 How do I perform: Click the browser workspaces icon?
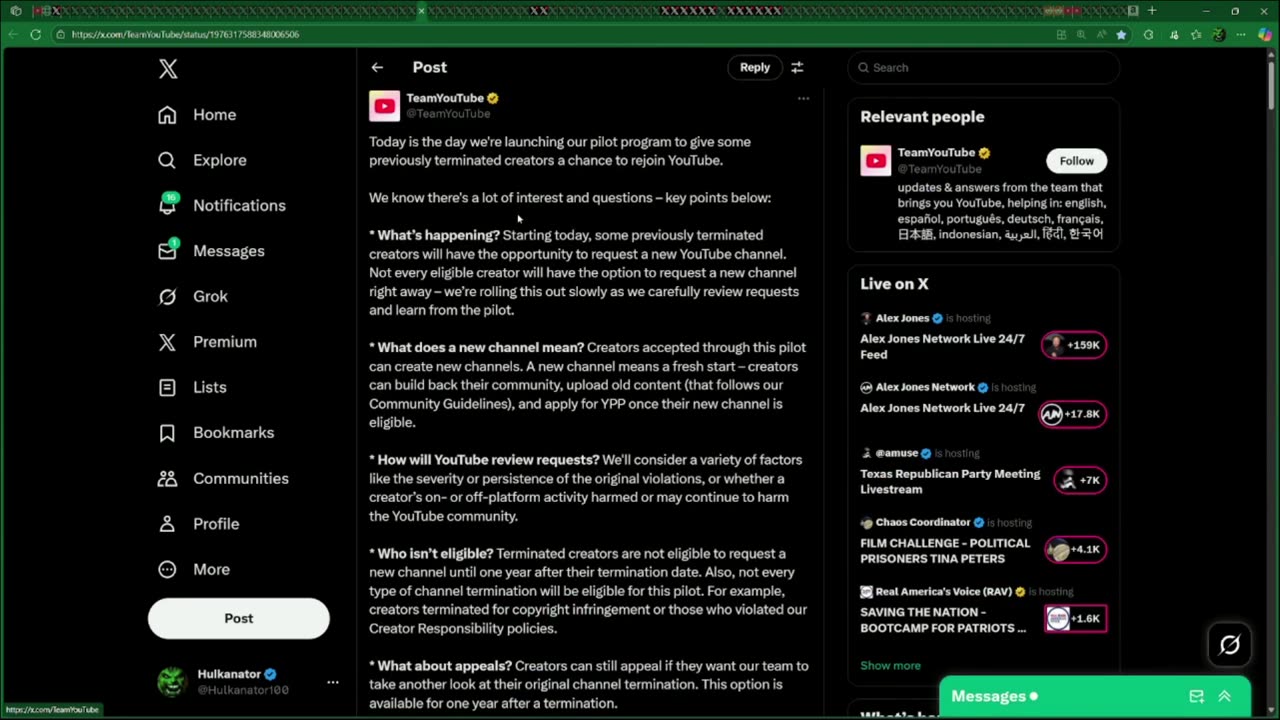[15, 11]
